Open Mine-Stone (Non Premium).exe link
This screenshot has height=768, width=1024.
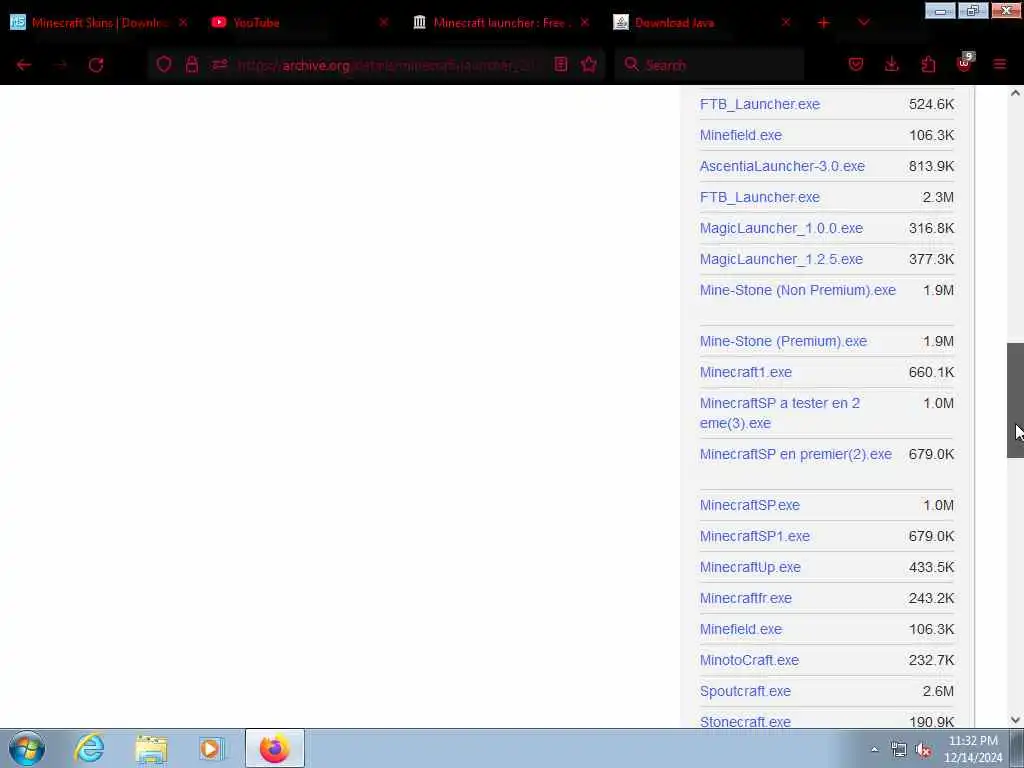pos(797,290)
